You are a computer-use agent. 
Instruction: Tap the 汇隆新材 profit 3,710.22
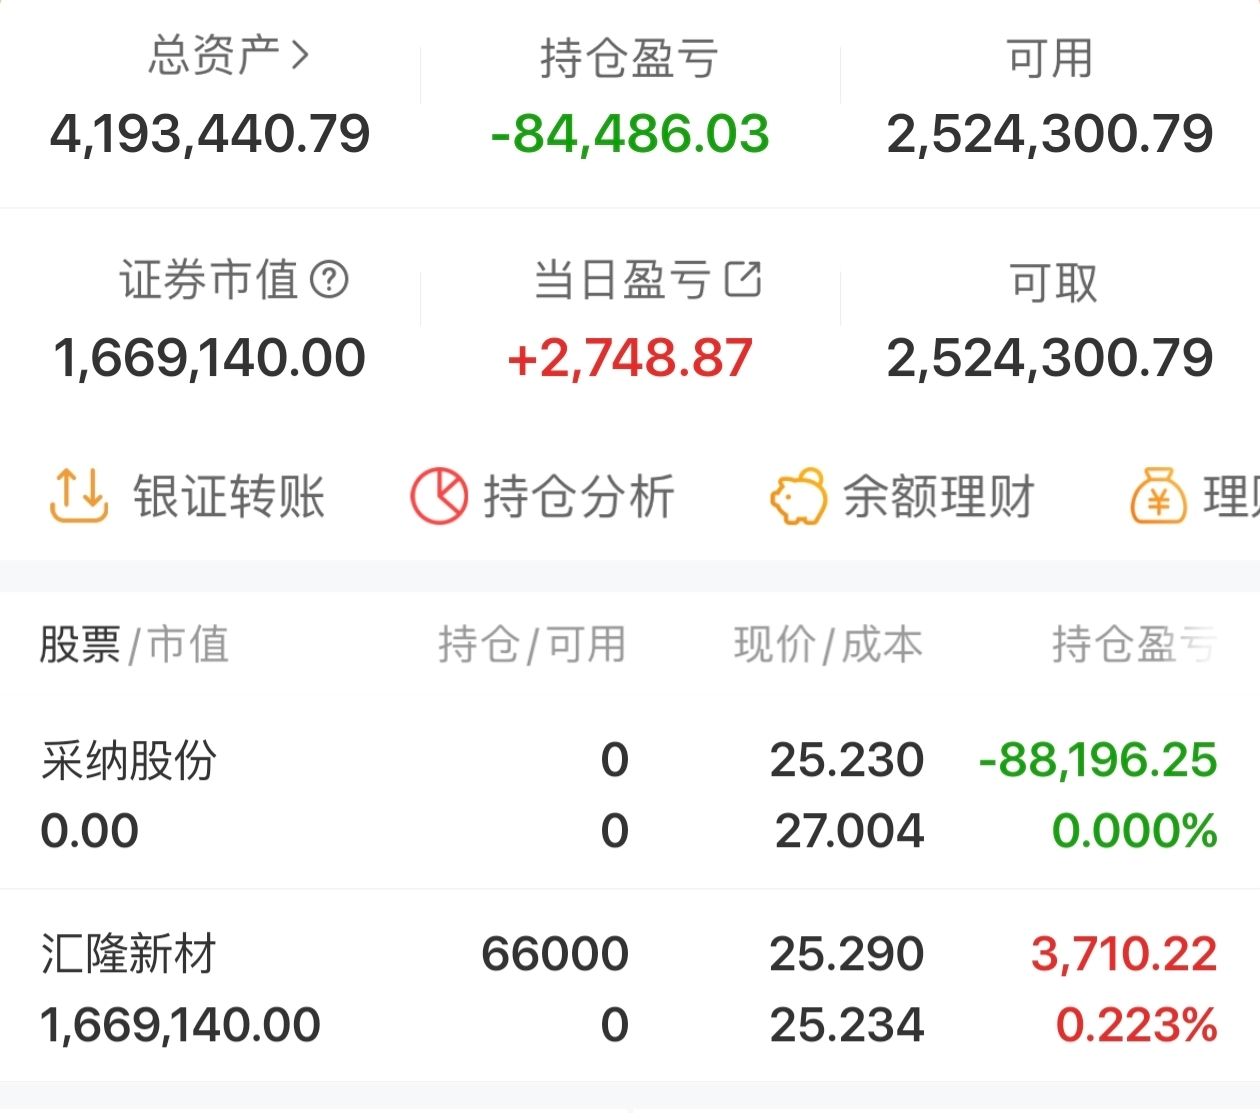[x=1124, y=954]
